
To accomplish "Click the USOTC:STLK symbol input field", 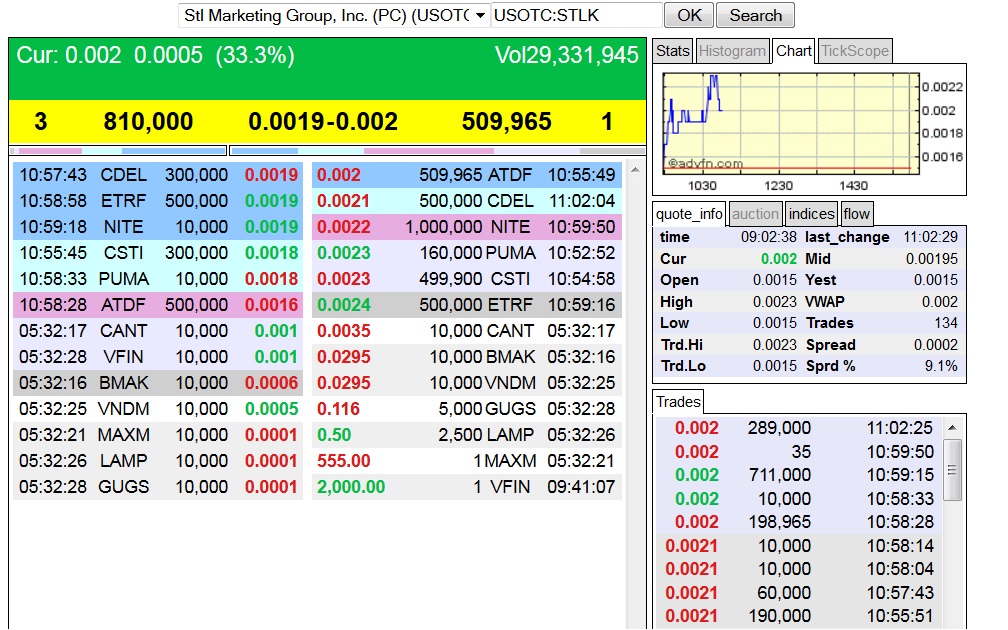I will [x=575, y=15].
